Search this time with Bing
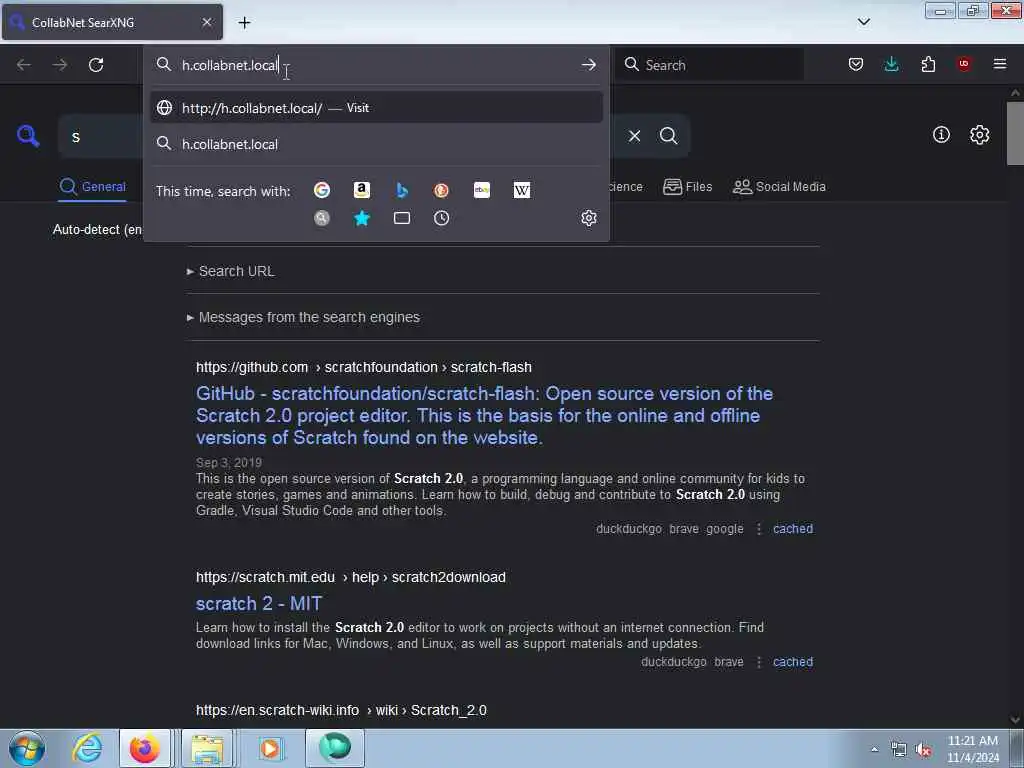Image resolution: width=1024 pixels, height=768 pixels. click(x=402, y=190)
